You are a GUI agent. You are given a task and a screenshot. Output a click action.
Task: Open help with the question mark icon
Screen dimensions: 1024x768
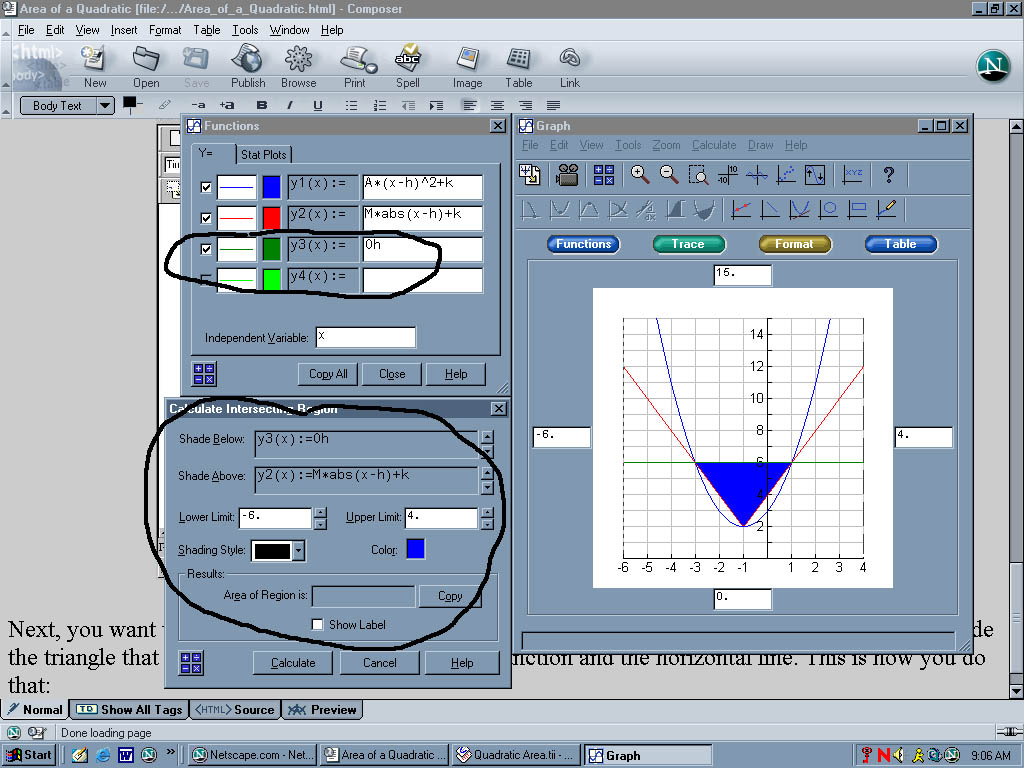tap(888, 175)
